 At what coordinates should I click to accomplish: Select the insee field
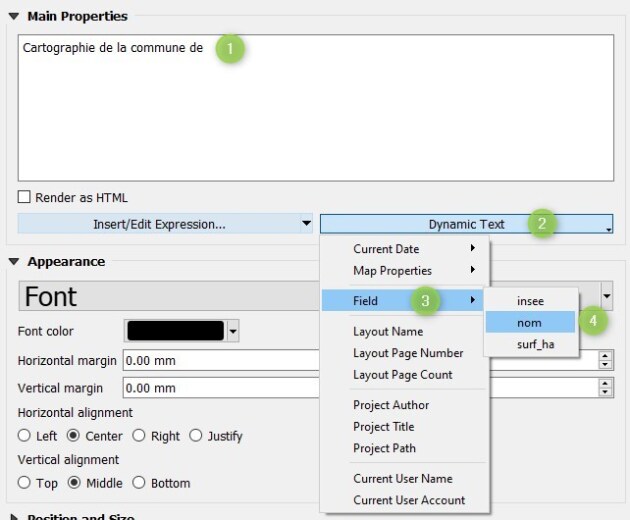[x=530, y=301]
